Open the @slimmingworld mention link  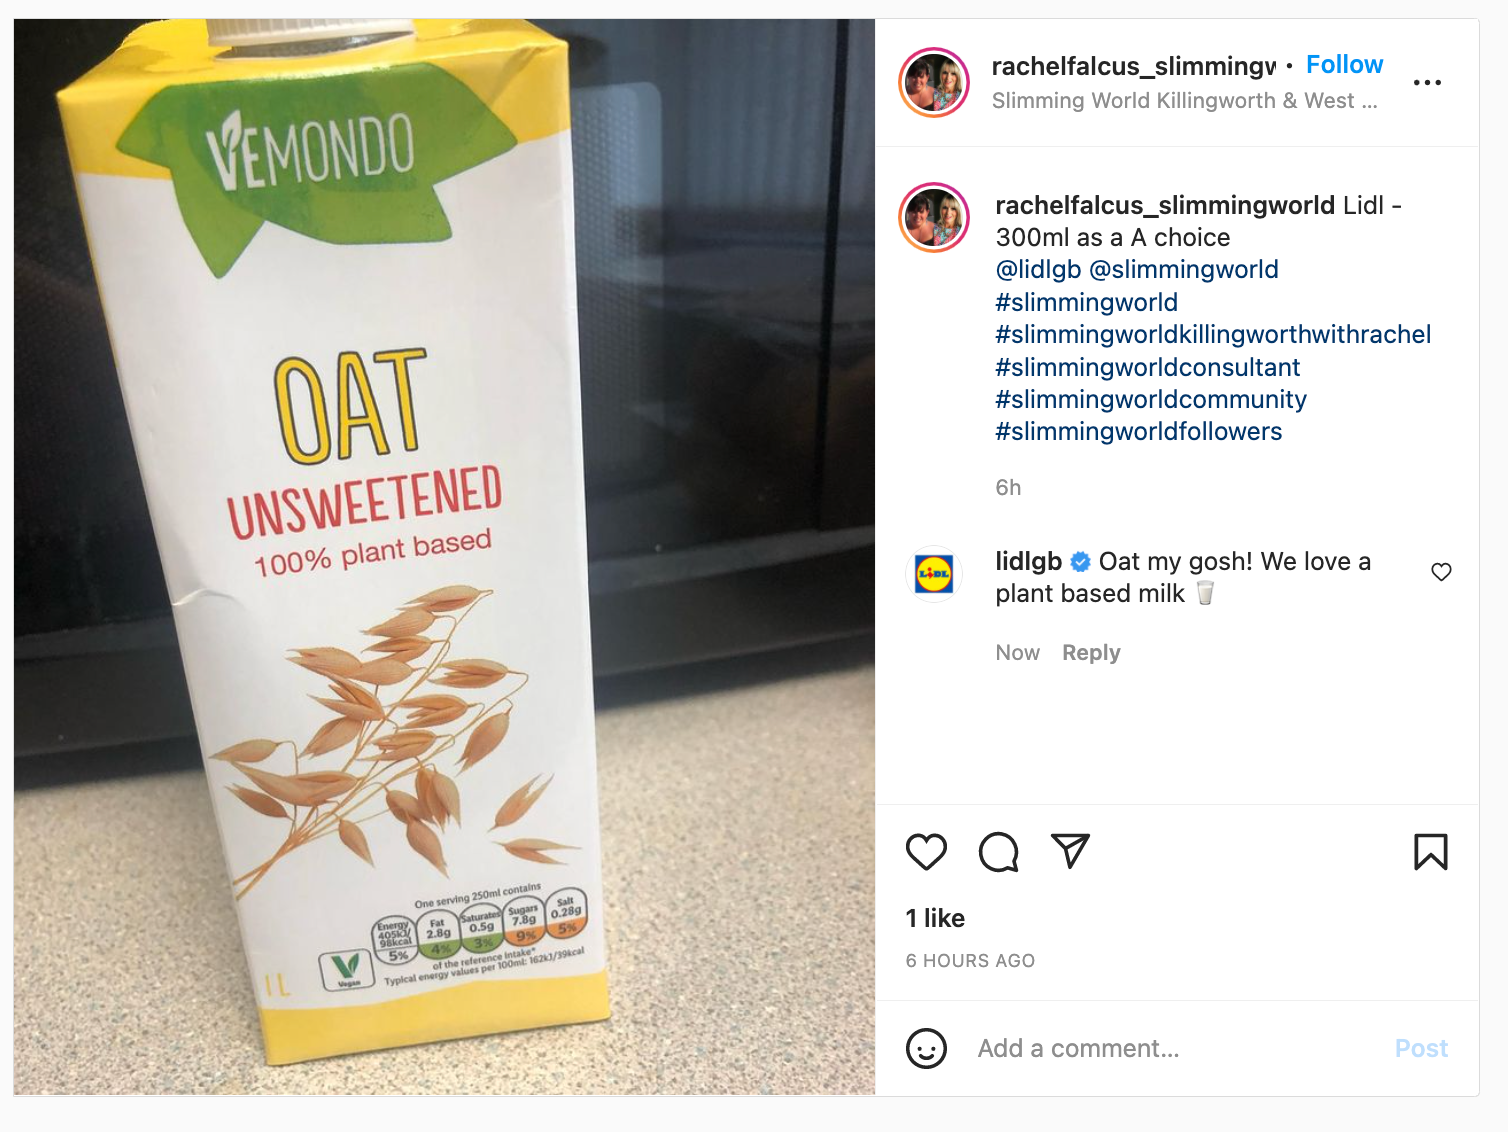tap(1183, 270)
